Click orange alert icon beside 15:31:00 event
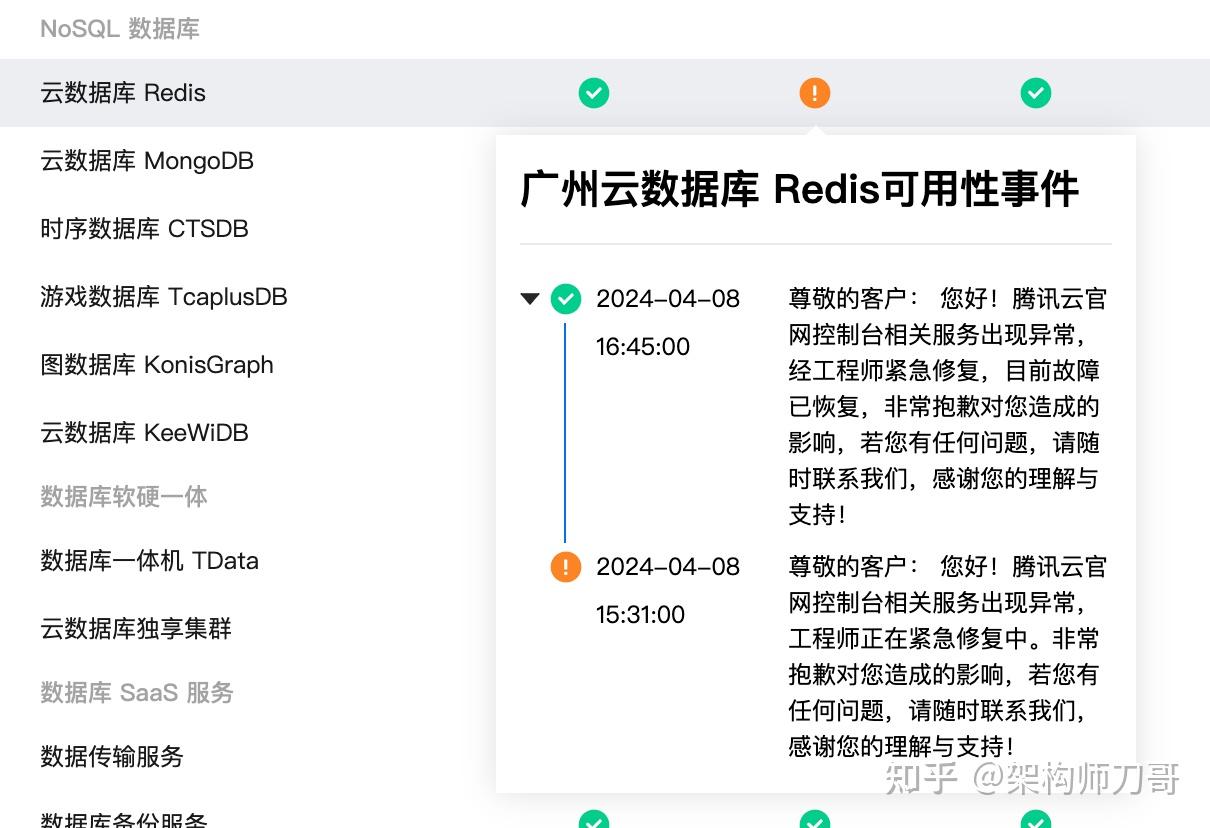 (566, 567)
